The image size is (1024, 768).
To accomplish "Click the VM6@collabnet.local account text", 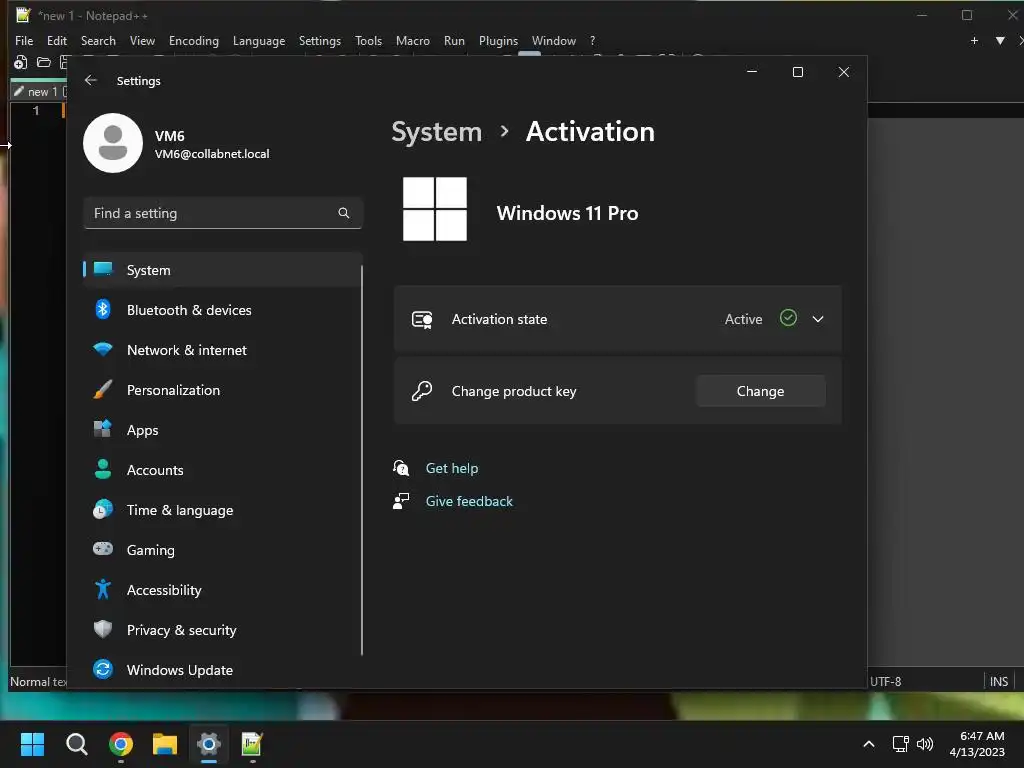I will pos(212,153).
